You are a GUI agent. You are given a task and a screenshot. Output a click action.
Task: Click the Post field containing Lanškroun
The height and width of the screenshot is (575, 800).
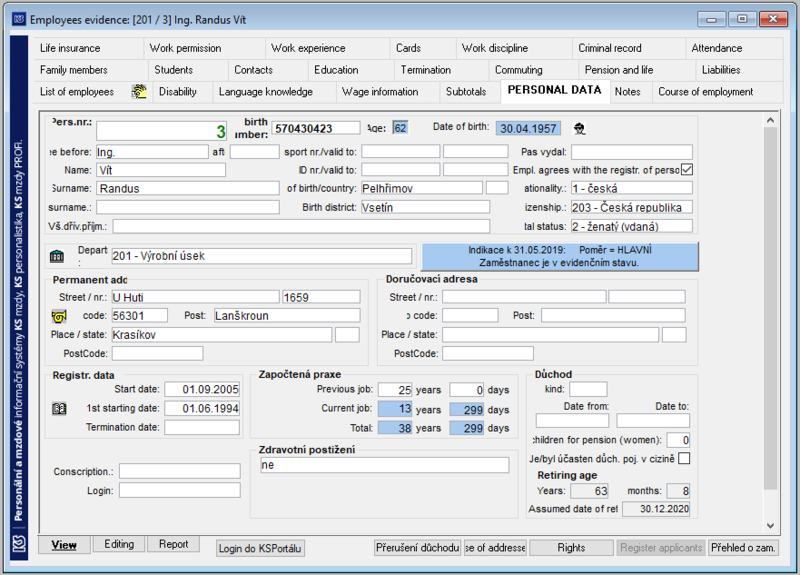coord(287,316)
